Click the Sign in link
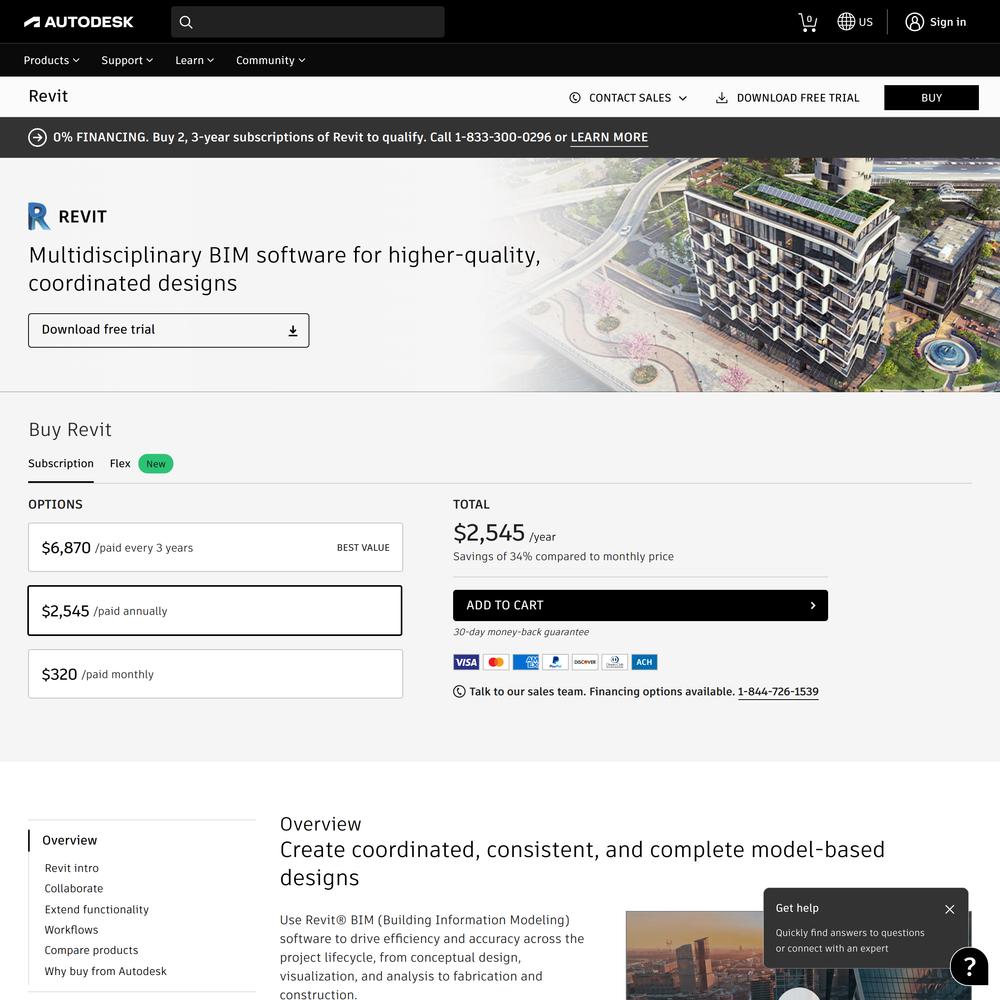1000x1000 pixels. coord(948,22)
